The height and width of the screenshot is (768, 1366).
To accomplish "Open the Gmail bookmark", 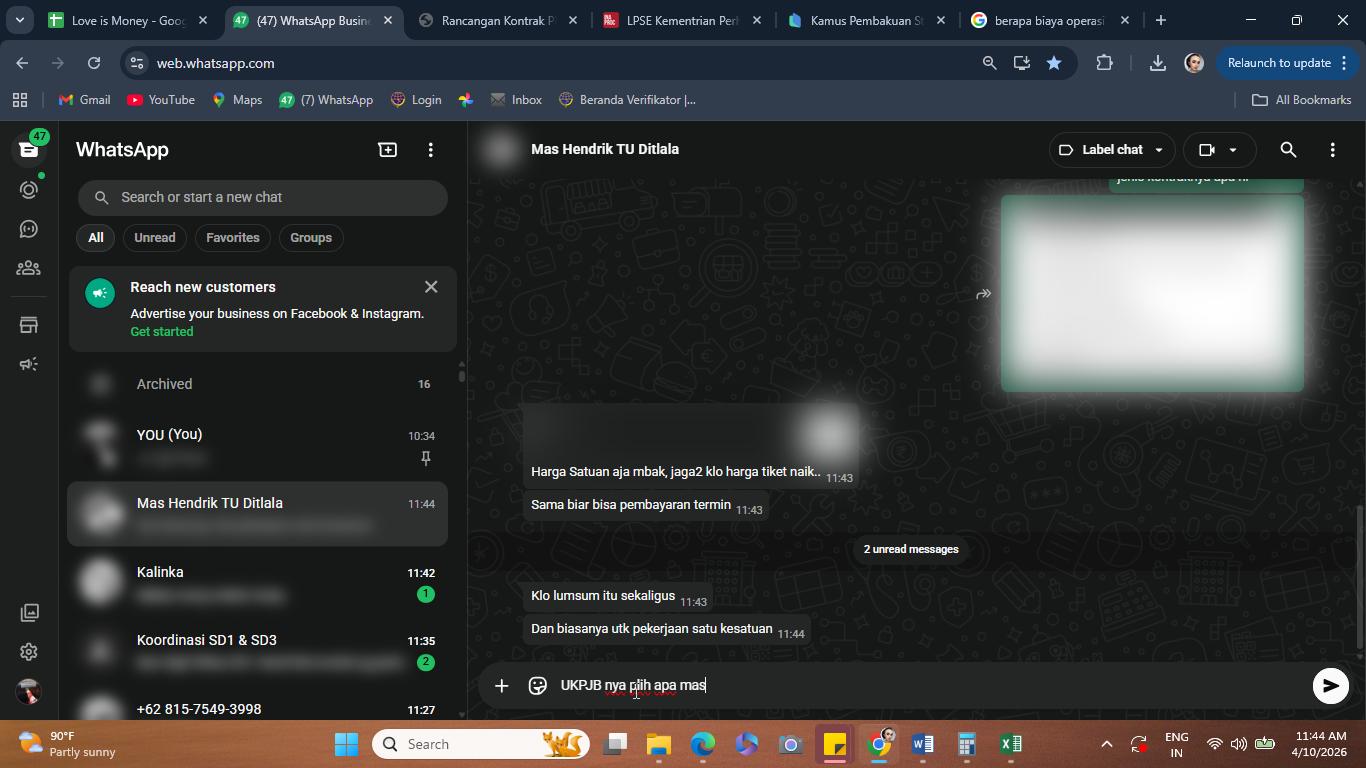I will [84, 100].
